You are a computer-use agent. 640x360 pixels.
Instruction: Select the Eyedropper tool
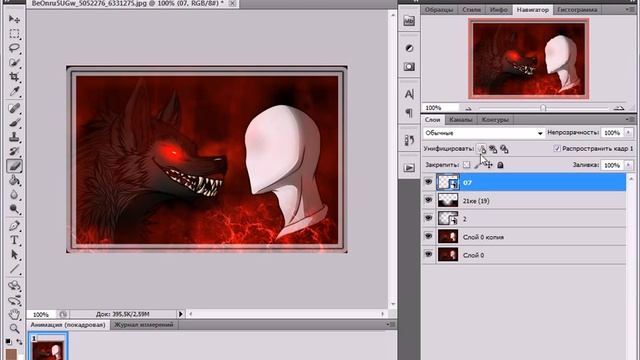point(14,91)
